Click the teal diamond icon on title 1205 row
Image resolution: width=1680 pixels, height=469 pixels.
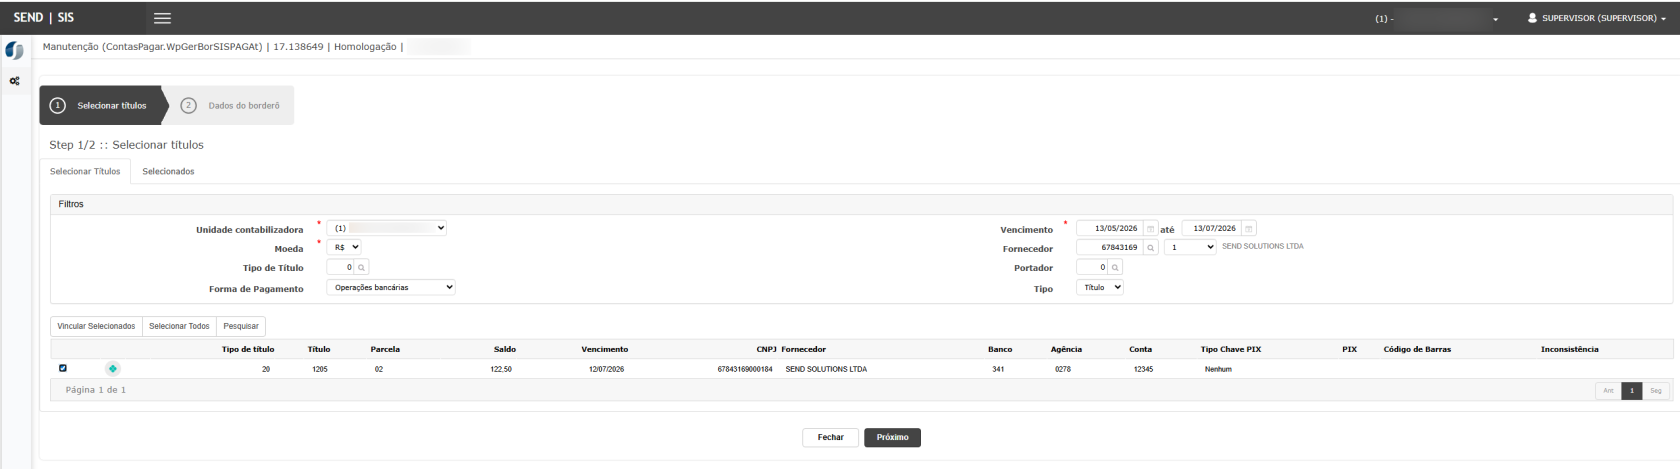tap(113, 369)
